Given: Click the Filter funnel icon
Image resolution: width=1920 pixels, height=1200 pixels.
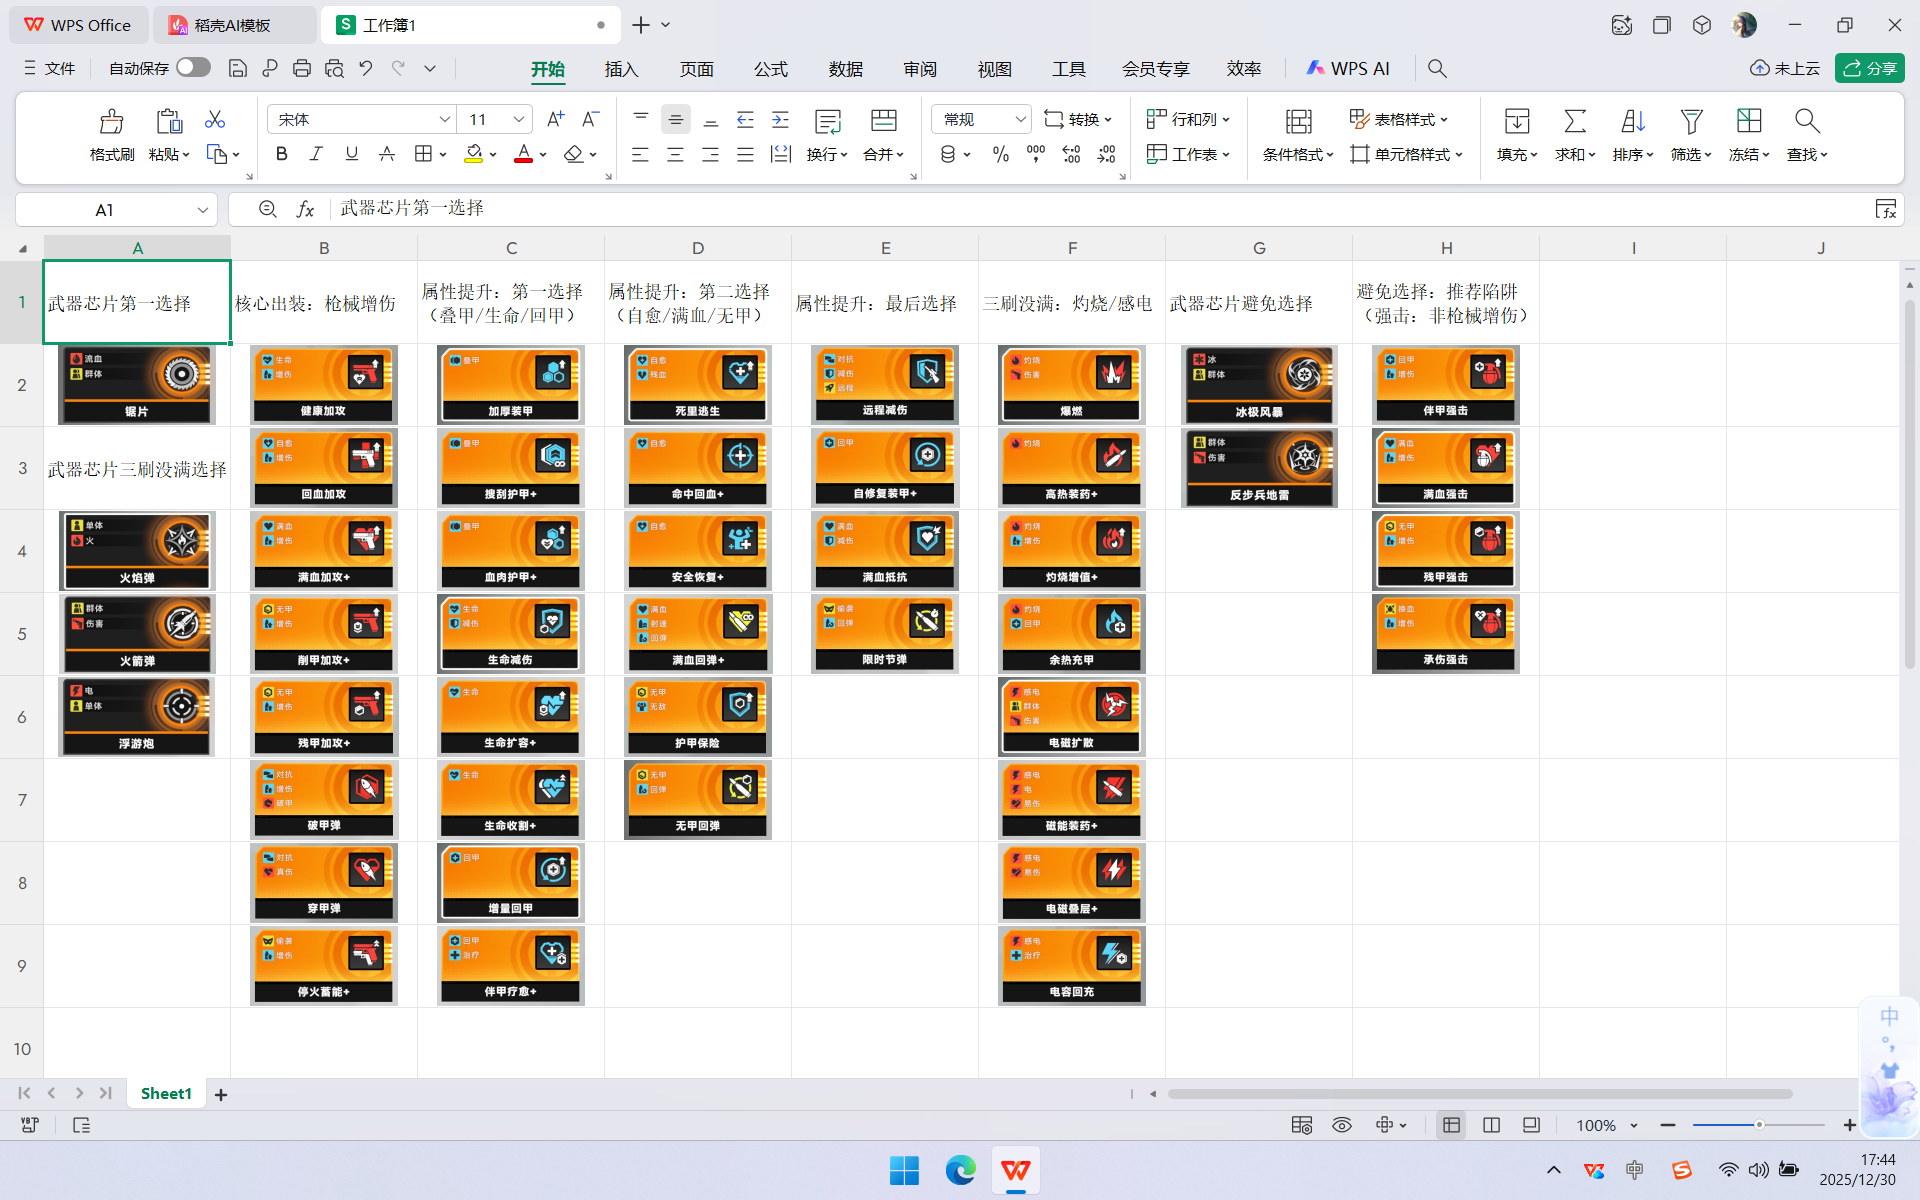Looking at the screenshot, I should click(1691, 122).
